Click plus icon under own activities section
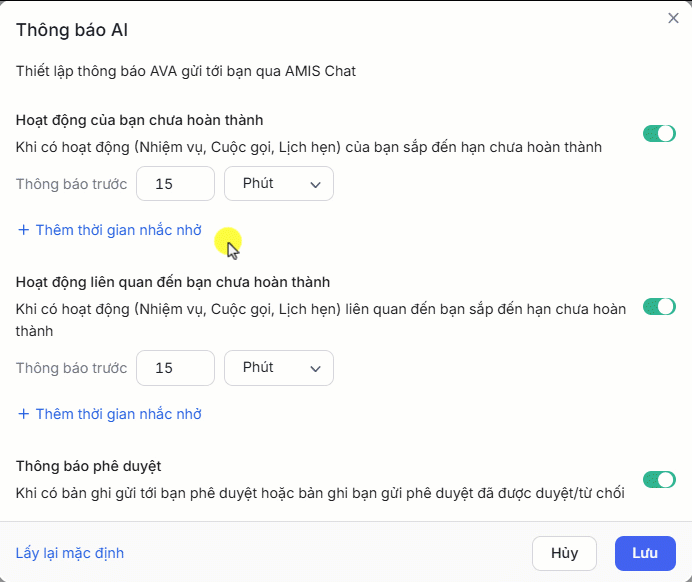 23,230
